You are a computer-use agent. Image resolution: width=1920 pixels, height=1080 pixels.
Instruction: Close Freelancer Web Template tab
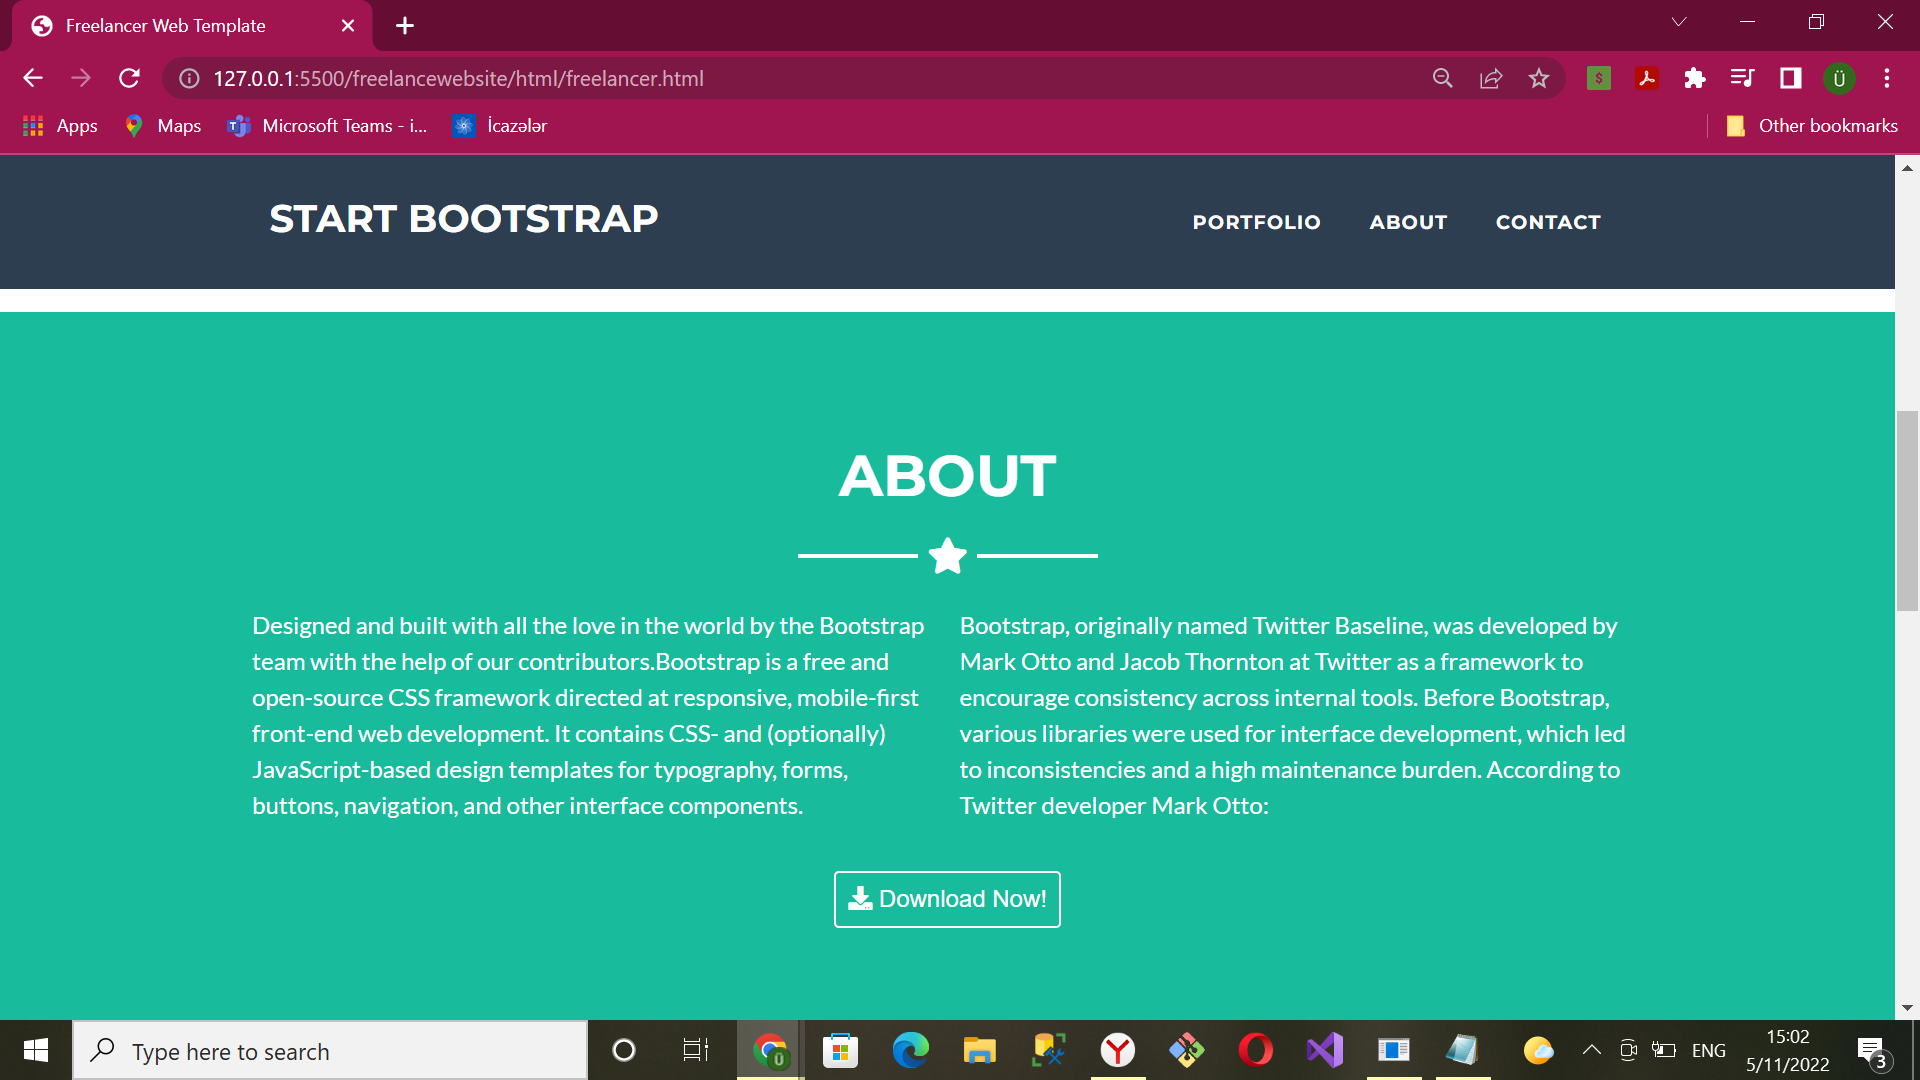348,26
